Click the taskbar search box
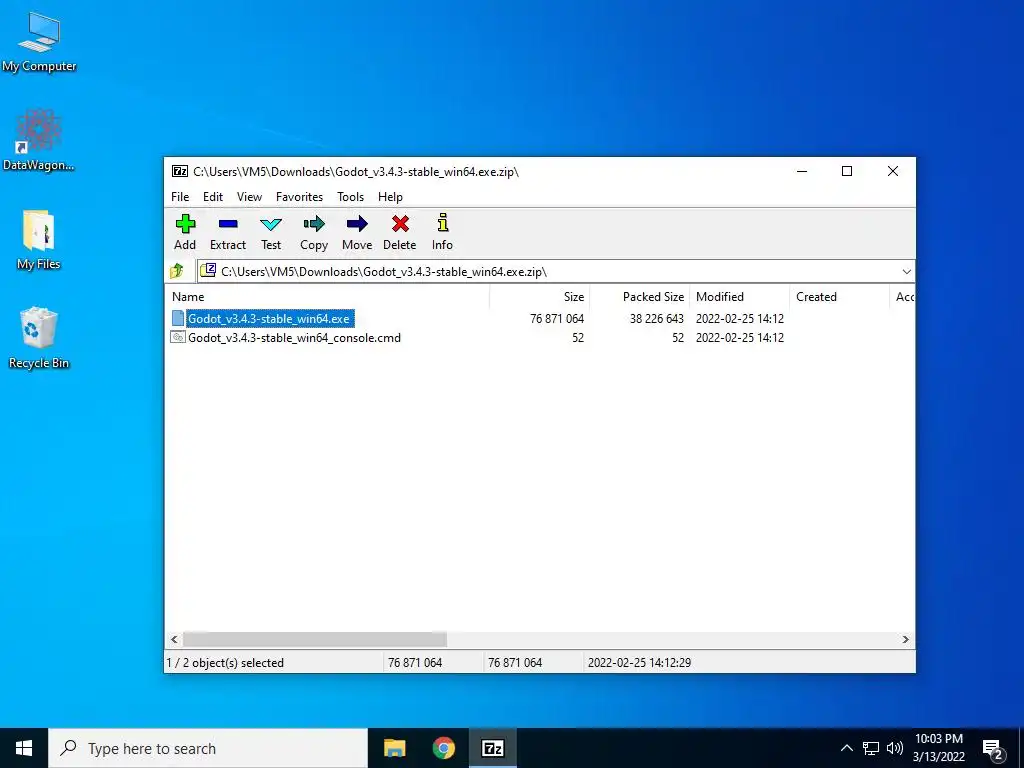Viewport: 1024px width, 768px height. [208, 748]
